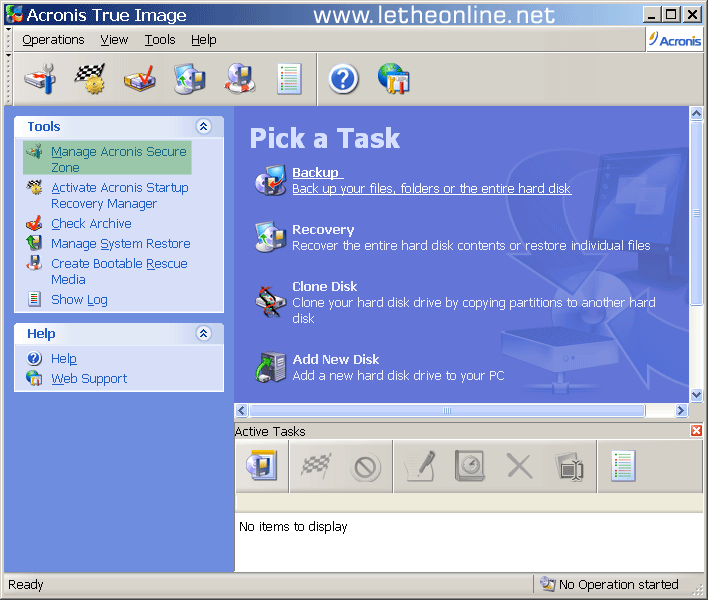Click Check Archive toolbar icon with checkmark
Viewport: 708px width, 600px height.
[x=140, y=79]
